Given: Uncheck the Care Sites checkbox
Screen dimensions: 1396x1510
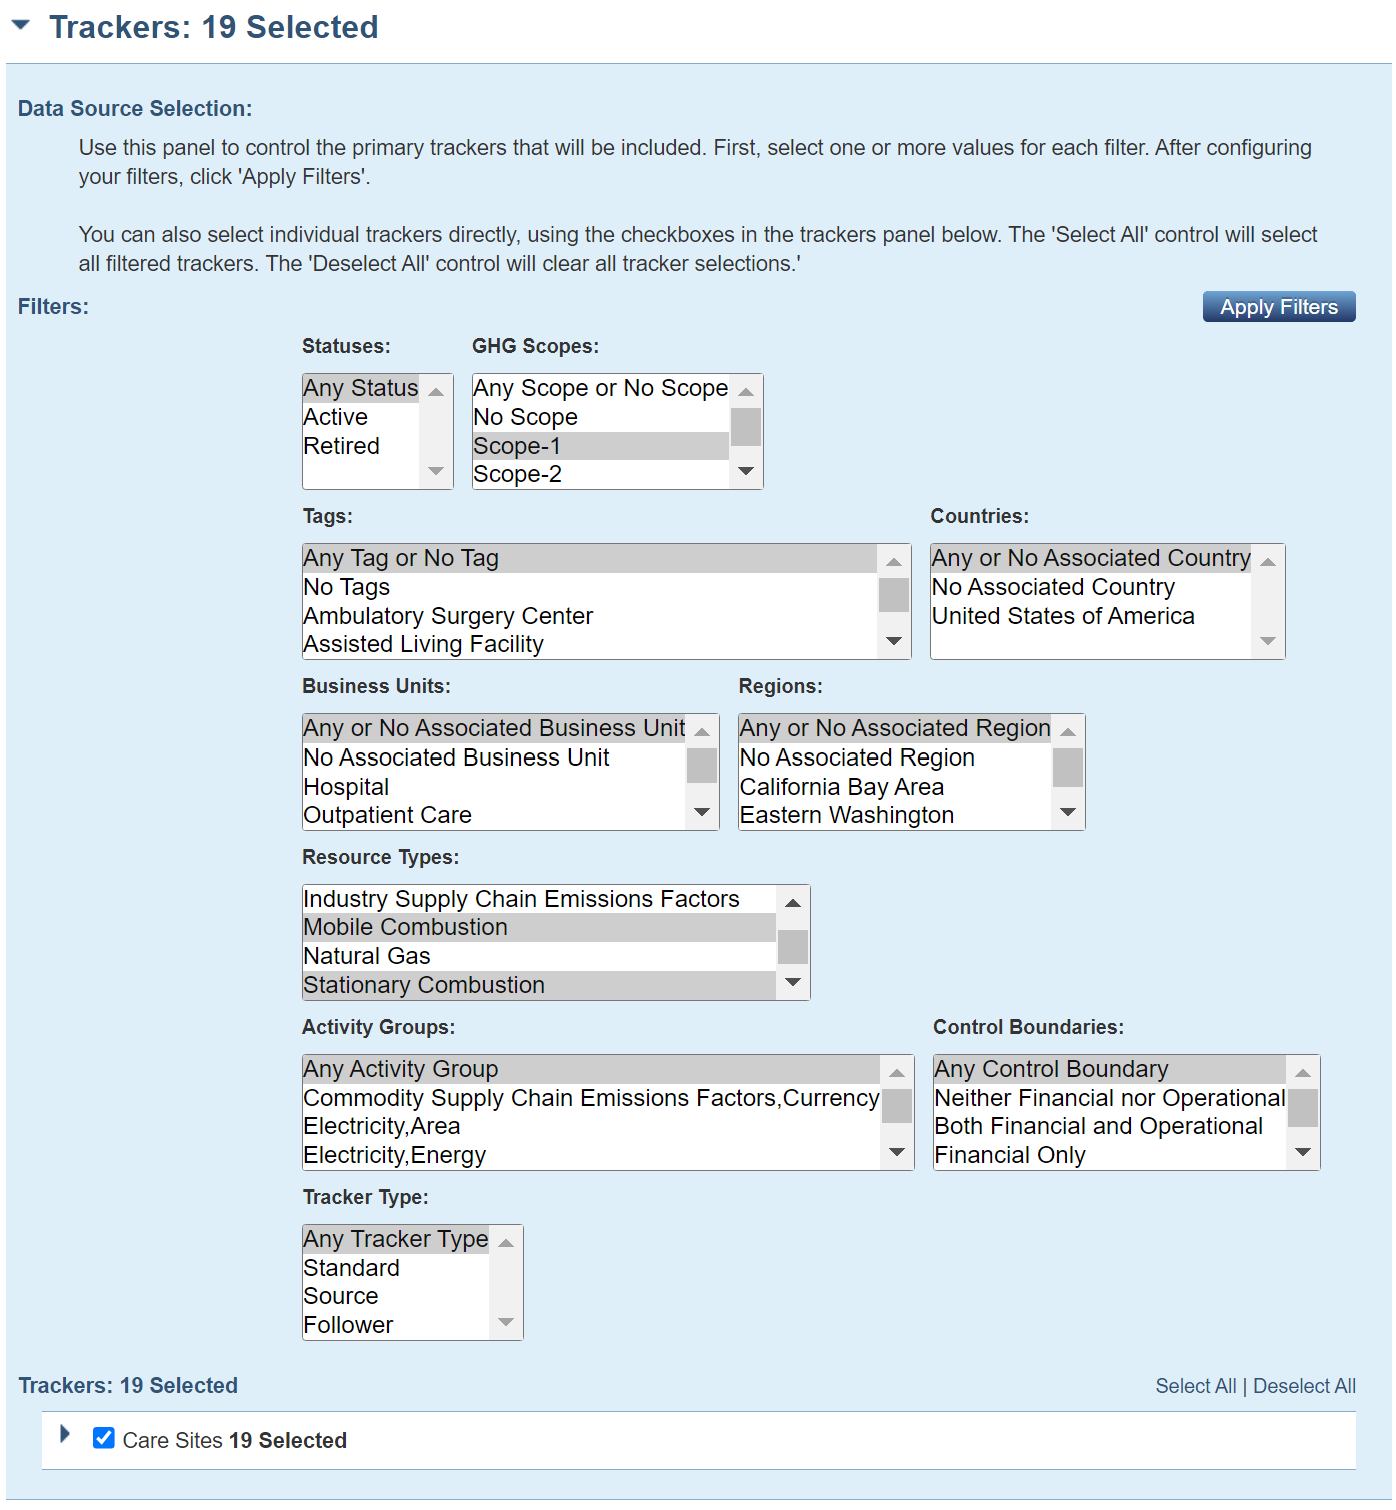Looking at the screenshot, I should 103,1438.
